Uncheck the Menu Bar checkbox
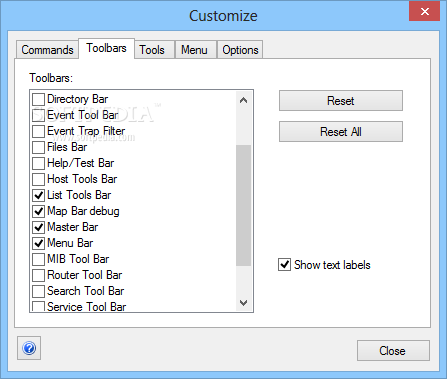The height and width of the screenshot is (379, 447). [x=38, y=243]
